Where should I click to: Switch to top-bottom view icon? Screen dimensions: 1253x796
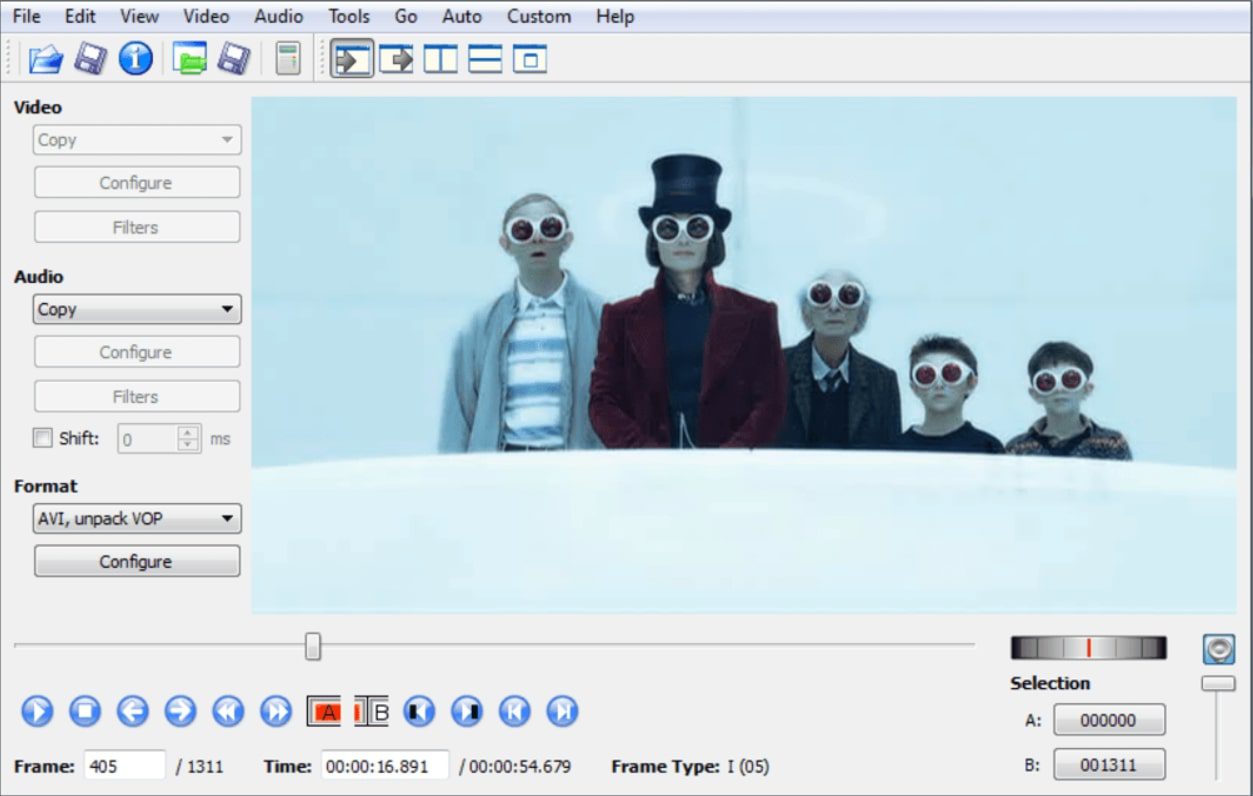pyautogui.click(x=485, y=59)
